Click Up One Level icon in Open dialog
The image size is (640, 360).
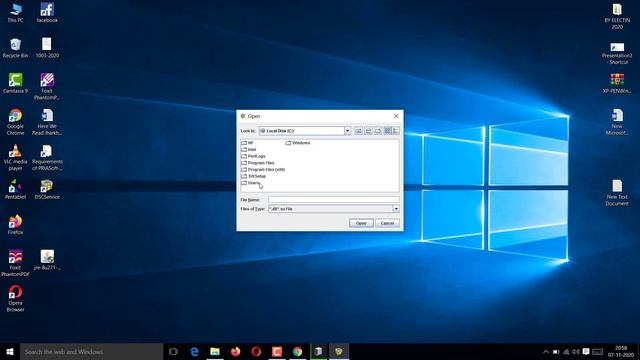point(358,131)
